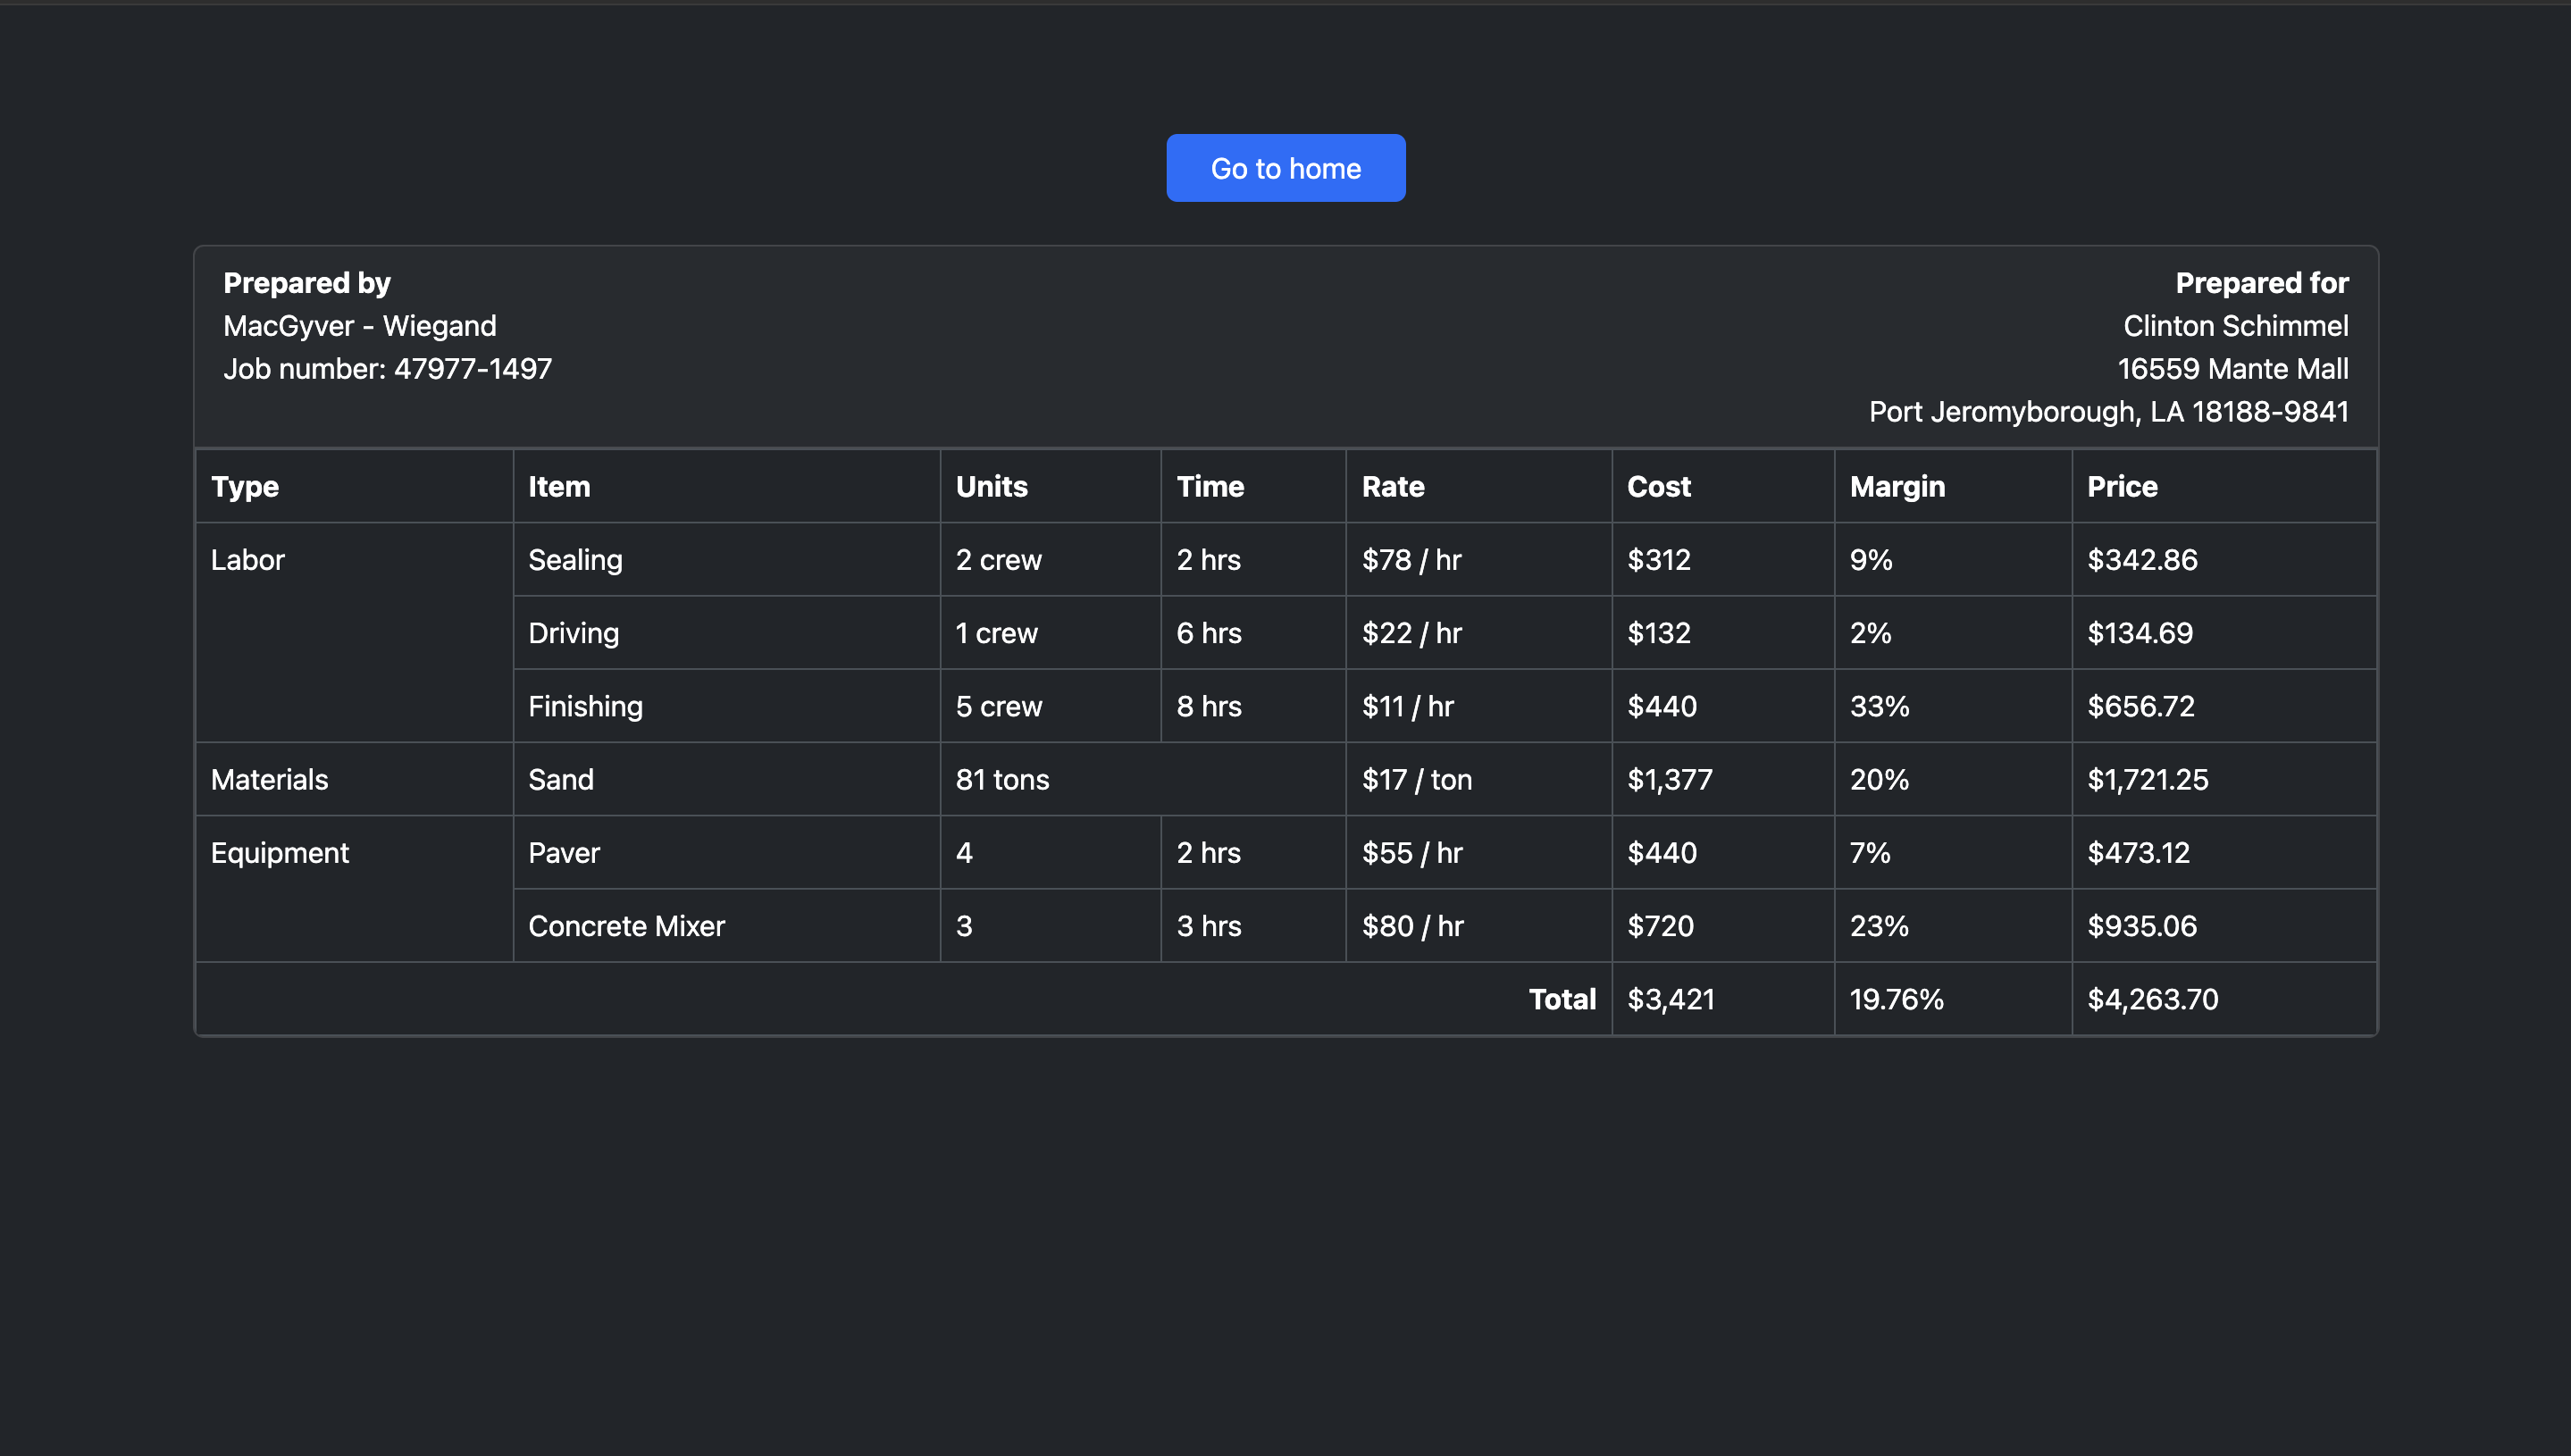Image resolution: width=2571 pixels, height=1456 pixels.
Task: Select the '$473.12' price cell
Action: tap(2224, 853)
